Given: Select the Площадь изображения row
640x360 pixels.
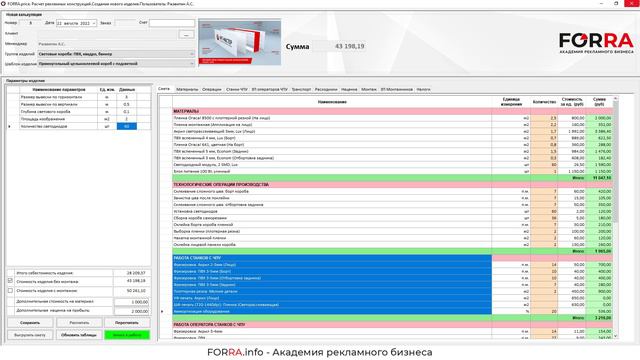Looking at the screenshot, I should point(78,119).
